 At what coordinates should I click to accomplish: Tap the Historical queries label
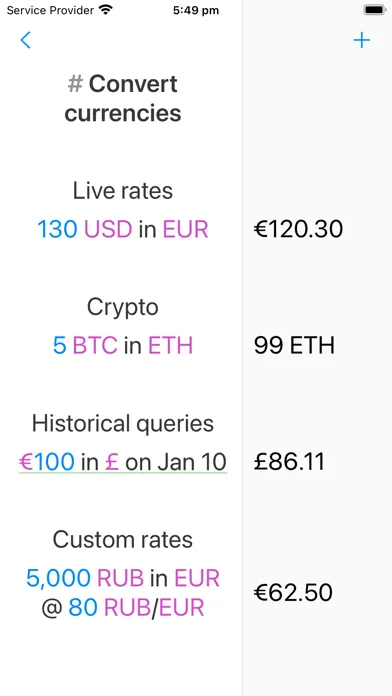point(123,423)
